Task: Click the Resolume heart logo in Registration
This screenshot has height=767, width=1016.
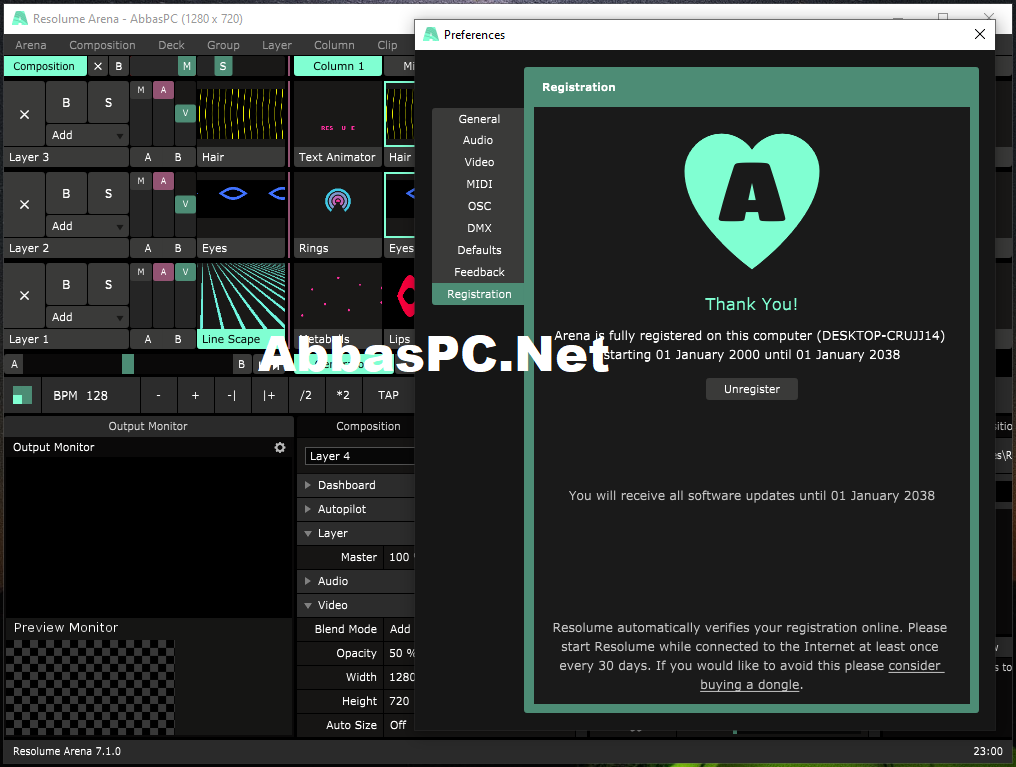Action: [752, 201]
